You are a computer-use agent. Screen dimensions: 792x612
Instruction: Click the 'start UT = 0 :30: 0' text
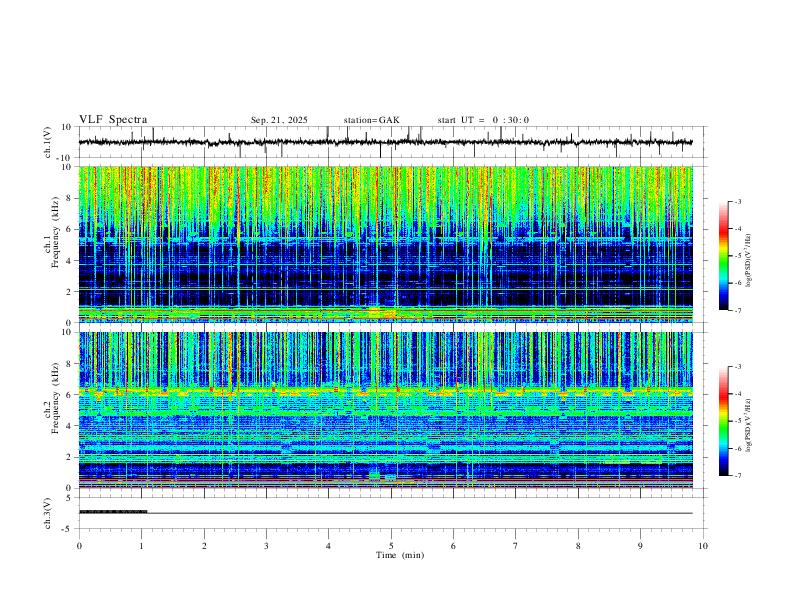tap(483, 120)
